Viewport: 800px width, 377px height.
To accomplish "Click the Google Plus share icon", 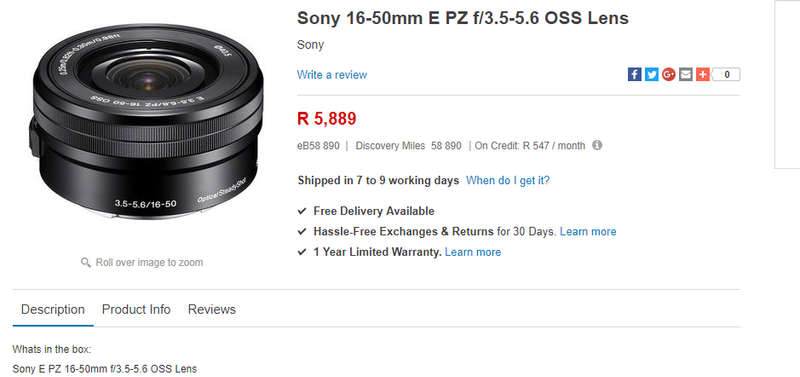I will click(669, 74).
